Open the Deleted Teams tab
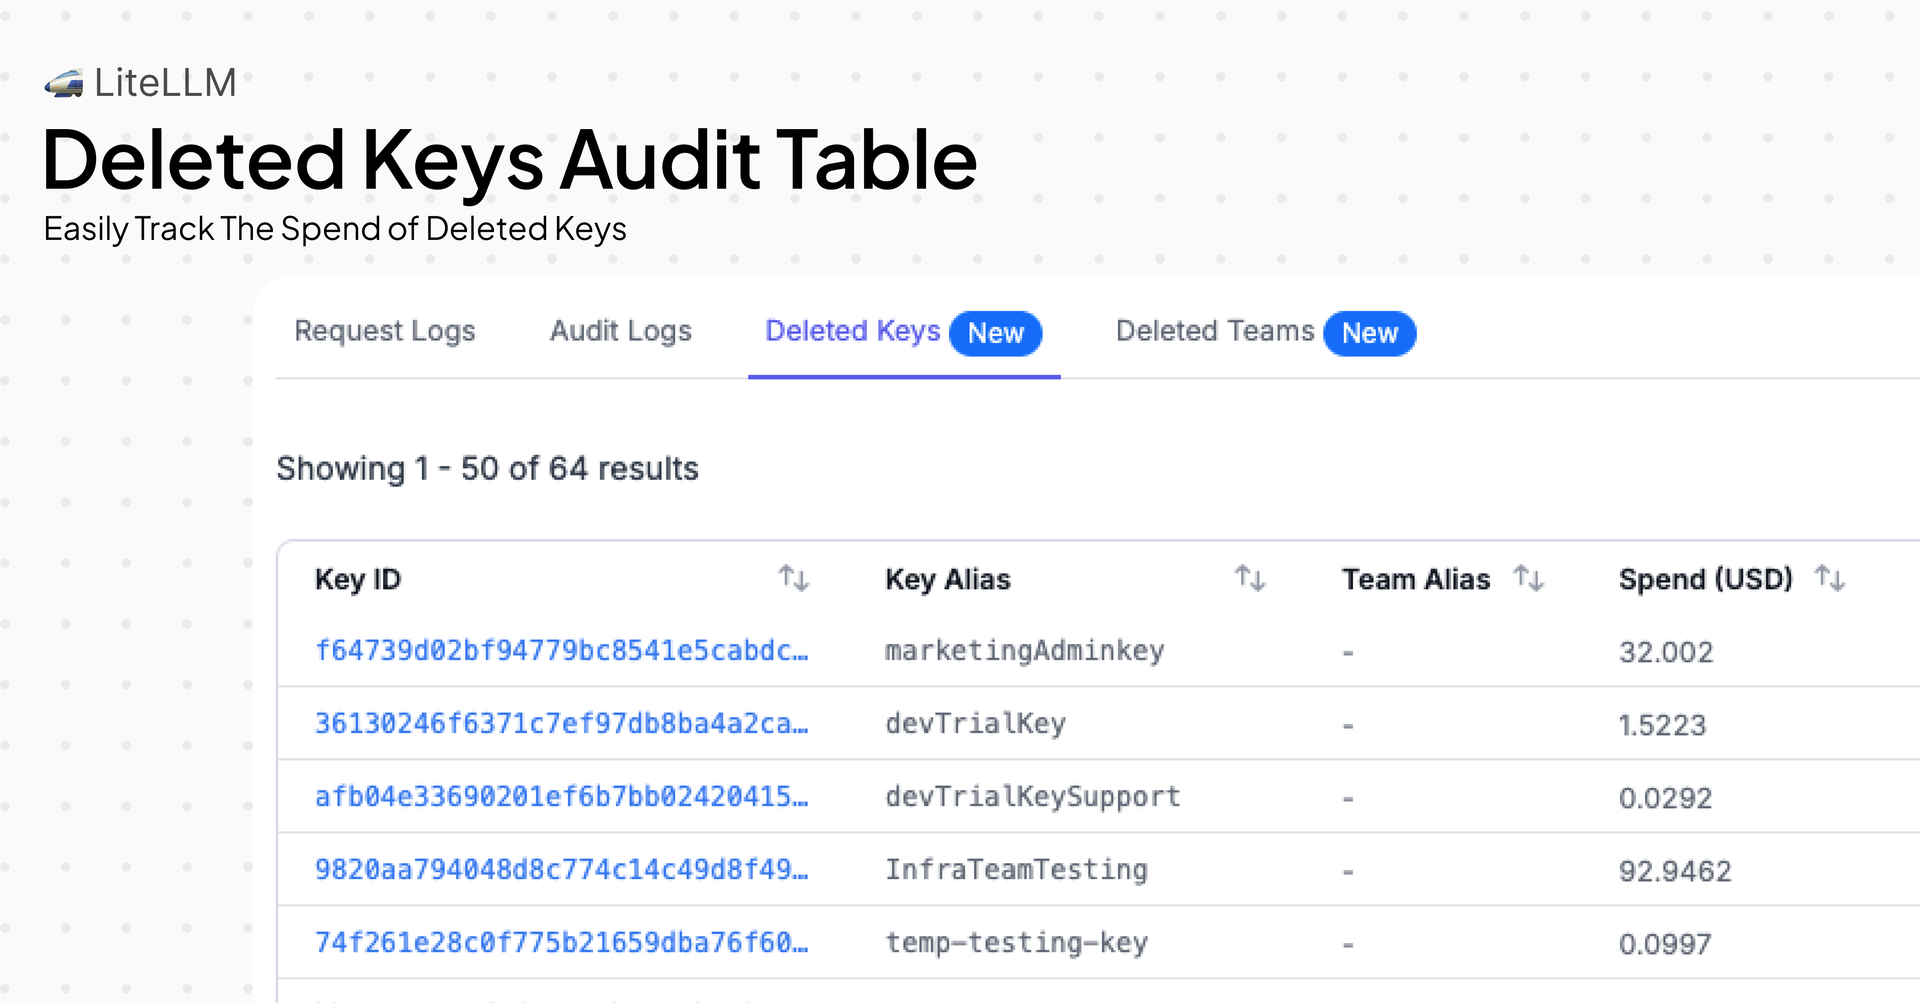The height and width of the screenshot is (1003, 1920). [x=1214, y=331]
